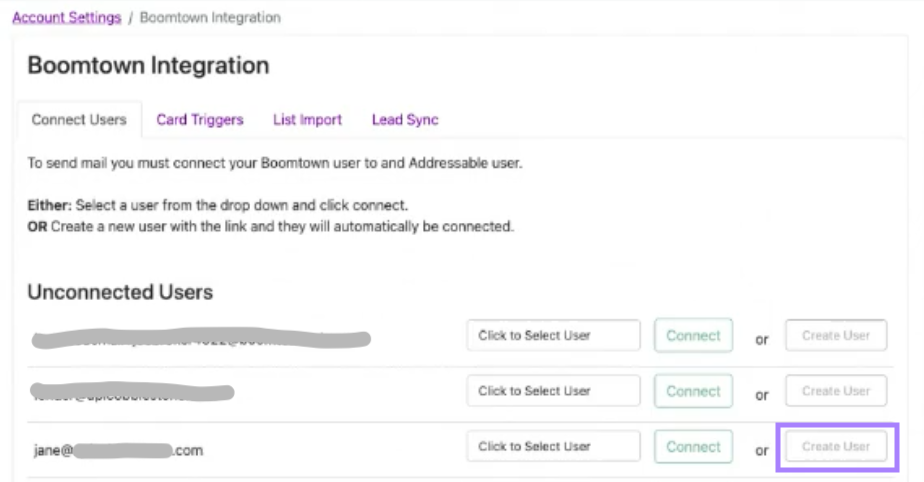
Task: Open the Account Settings breadcrumb link
Action: tap(66, 18)
